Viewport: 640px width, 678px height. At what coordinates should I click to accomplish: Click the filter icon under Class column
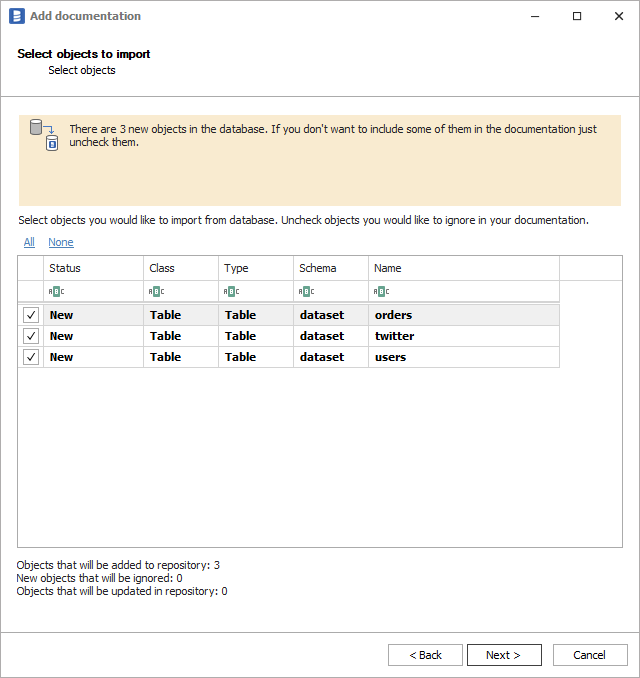coord(156,291)
